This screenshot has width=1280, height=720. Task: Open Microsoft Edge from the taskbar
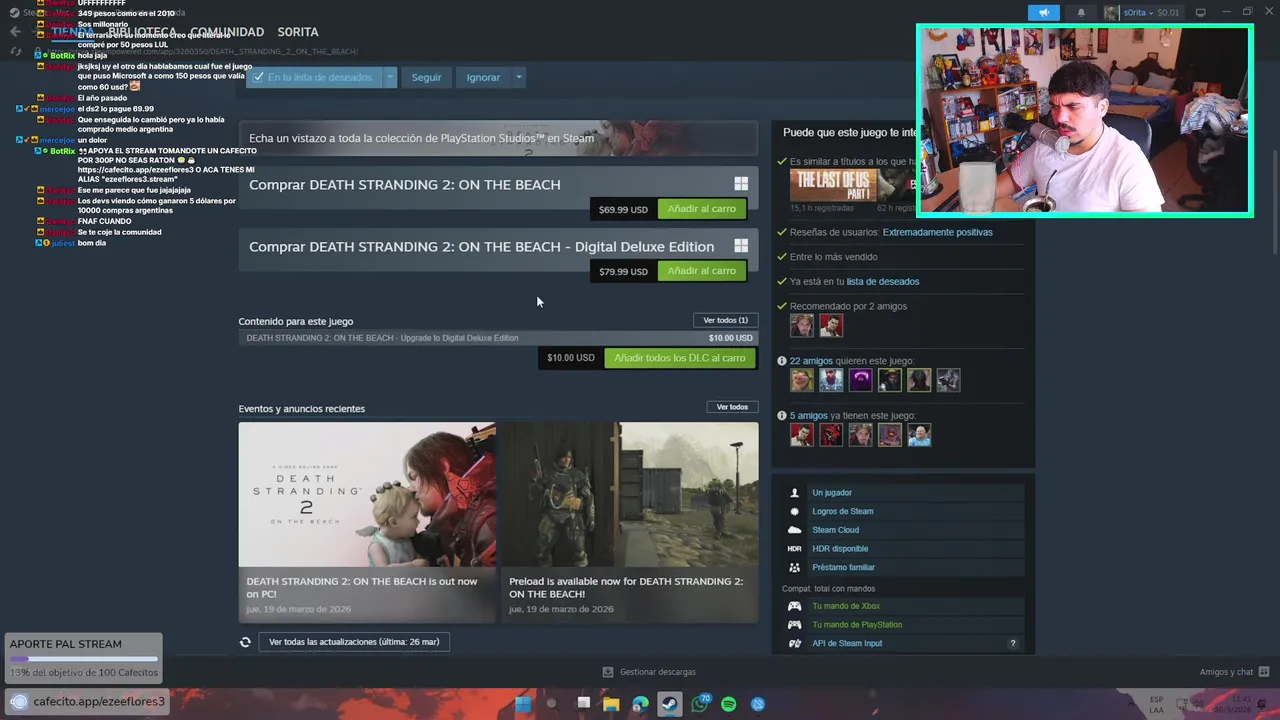pyautogui.click(x=641, y=704)
